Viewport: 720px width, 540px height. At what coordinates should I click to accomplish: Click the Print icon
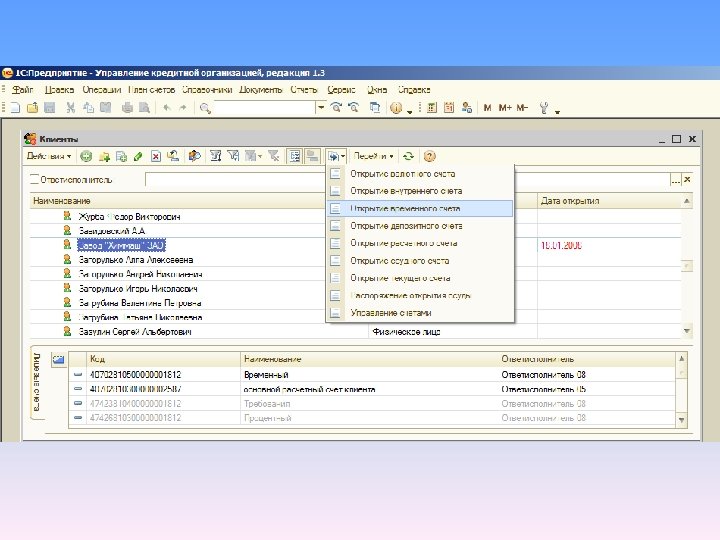click(x=127, y=107)
